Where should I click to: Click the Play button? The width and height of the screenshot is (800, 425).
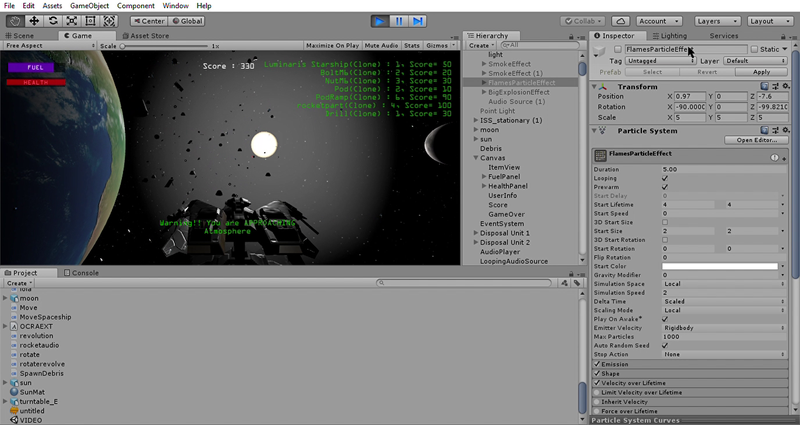pyautogui.click(x=380, y=20)
